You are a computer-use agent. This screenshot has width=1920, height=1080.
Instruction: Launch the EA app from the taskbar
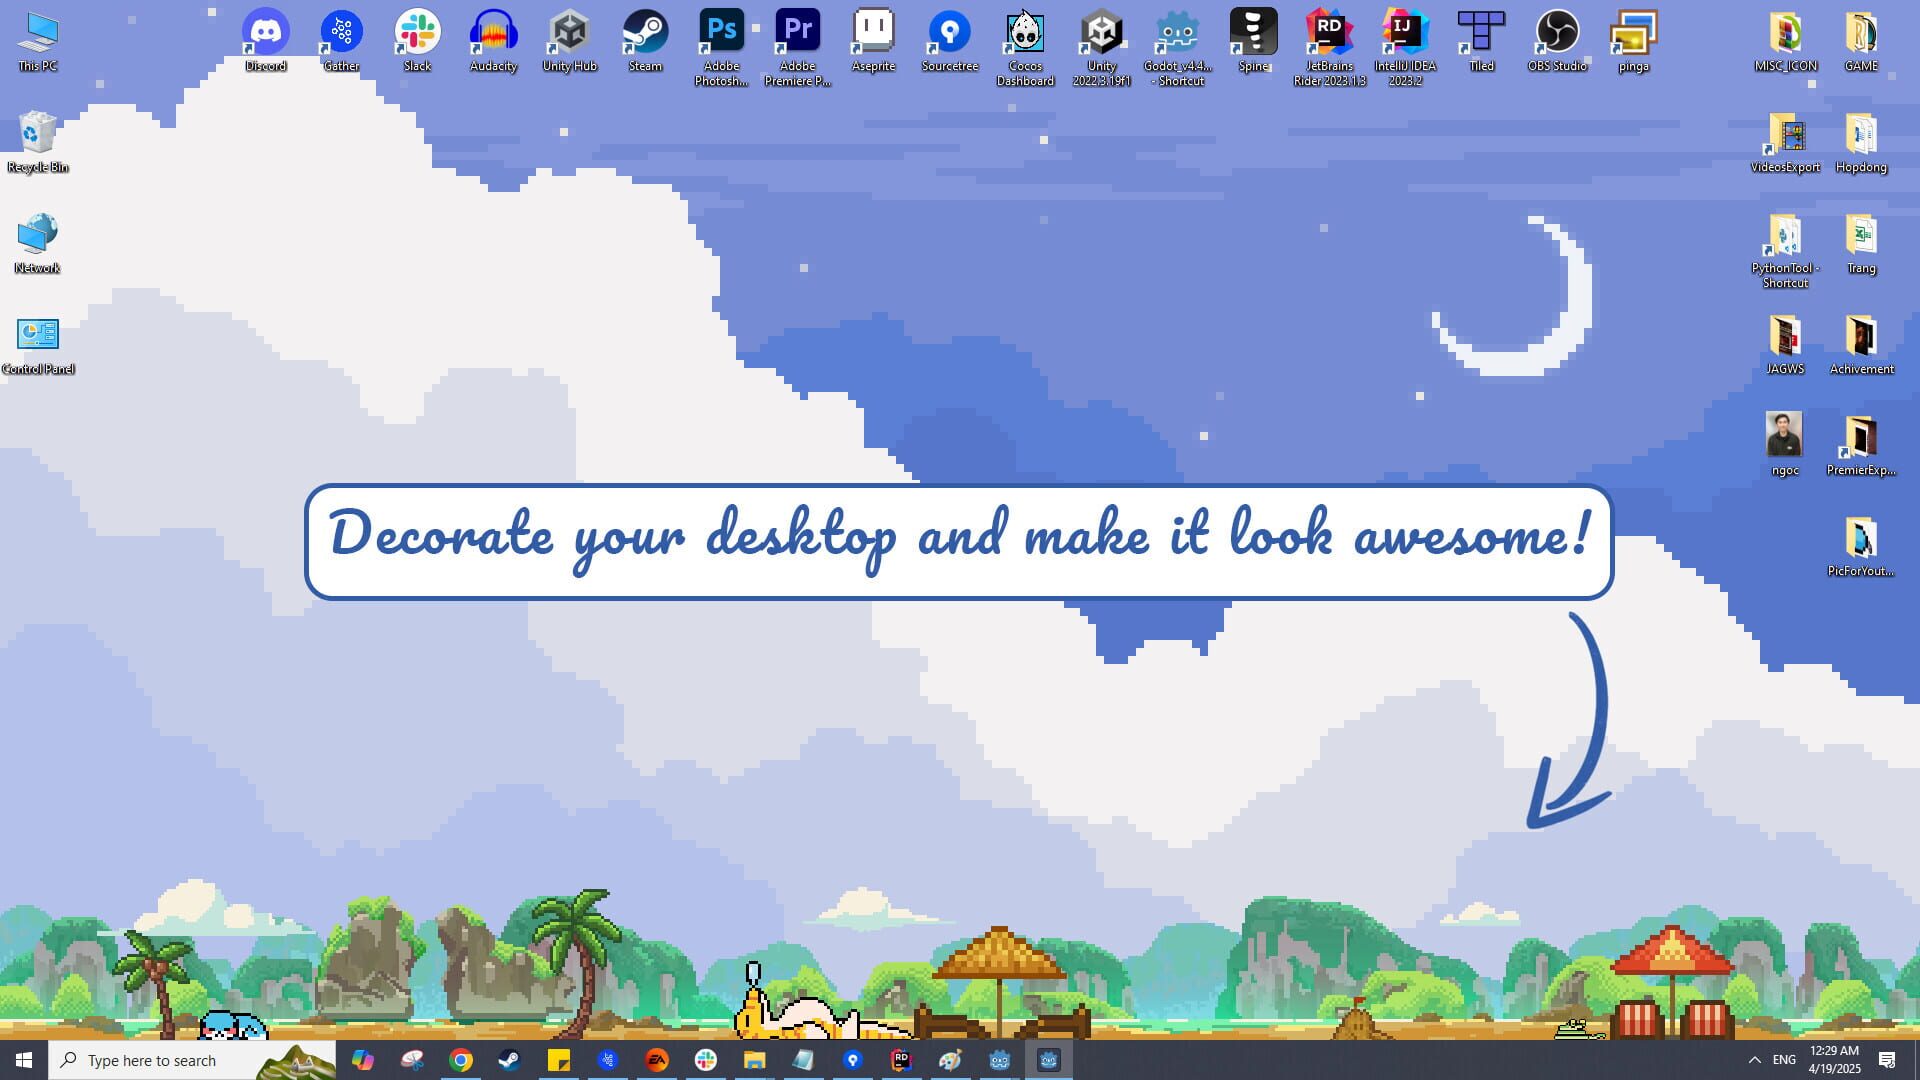click(x=657, y=1060)
